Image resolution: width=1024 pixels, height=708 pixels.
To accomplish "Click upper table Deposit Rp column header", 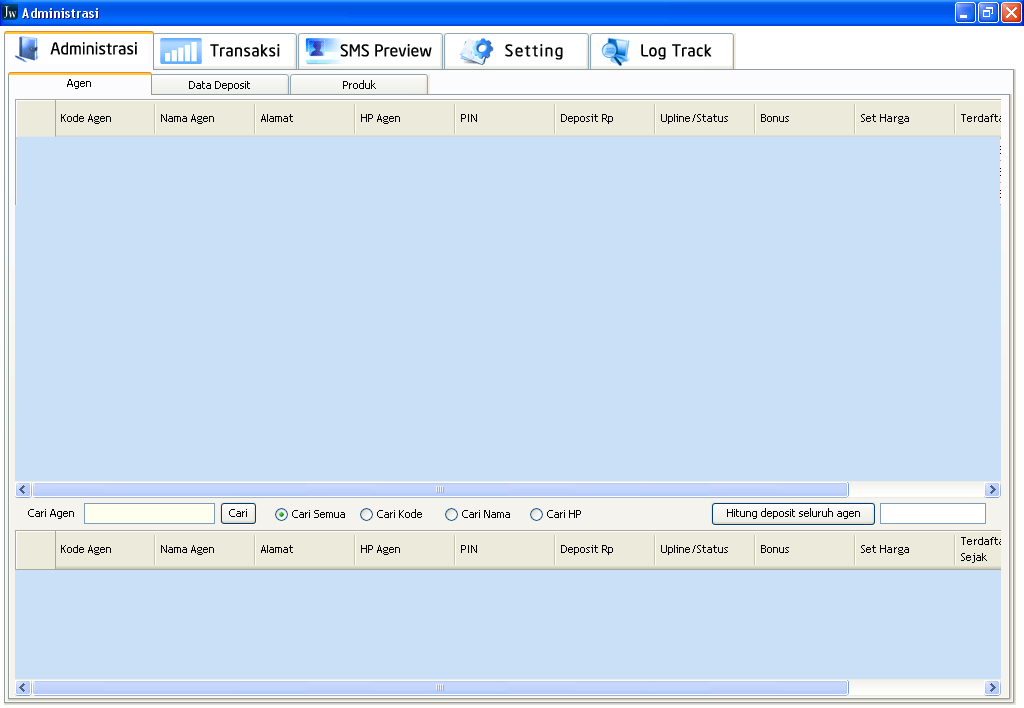I will point(604,118).
